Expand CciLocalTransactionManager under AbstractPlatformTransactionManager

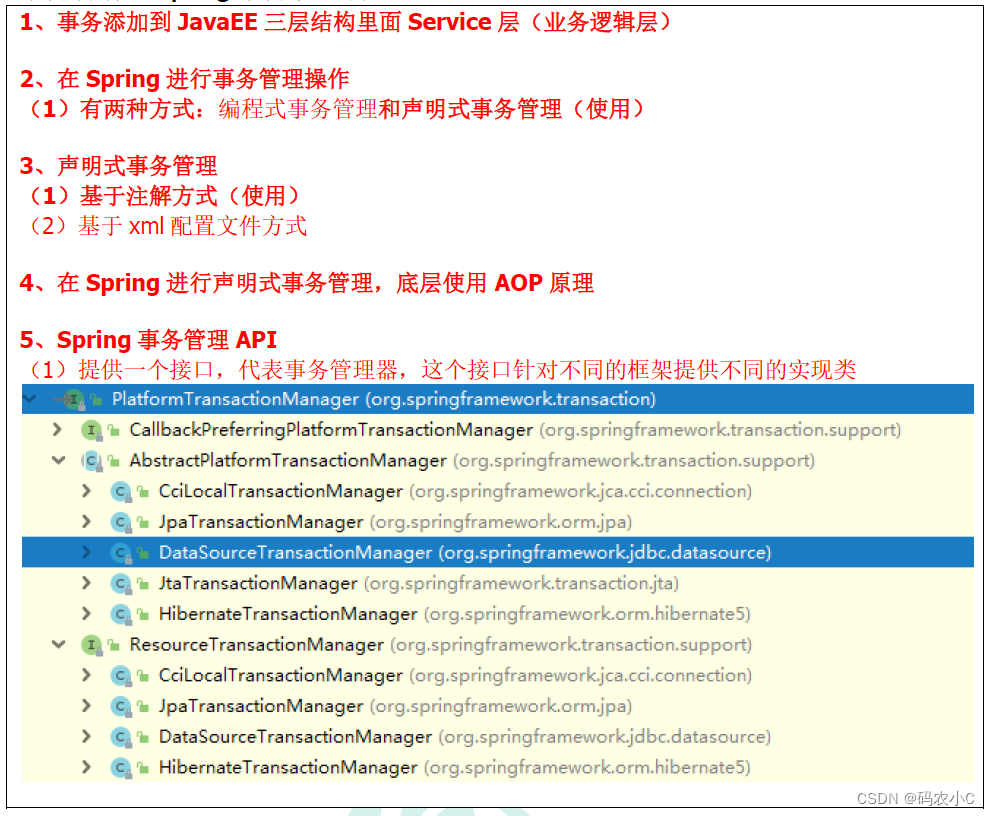[86, 491]
